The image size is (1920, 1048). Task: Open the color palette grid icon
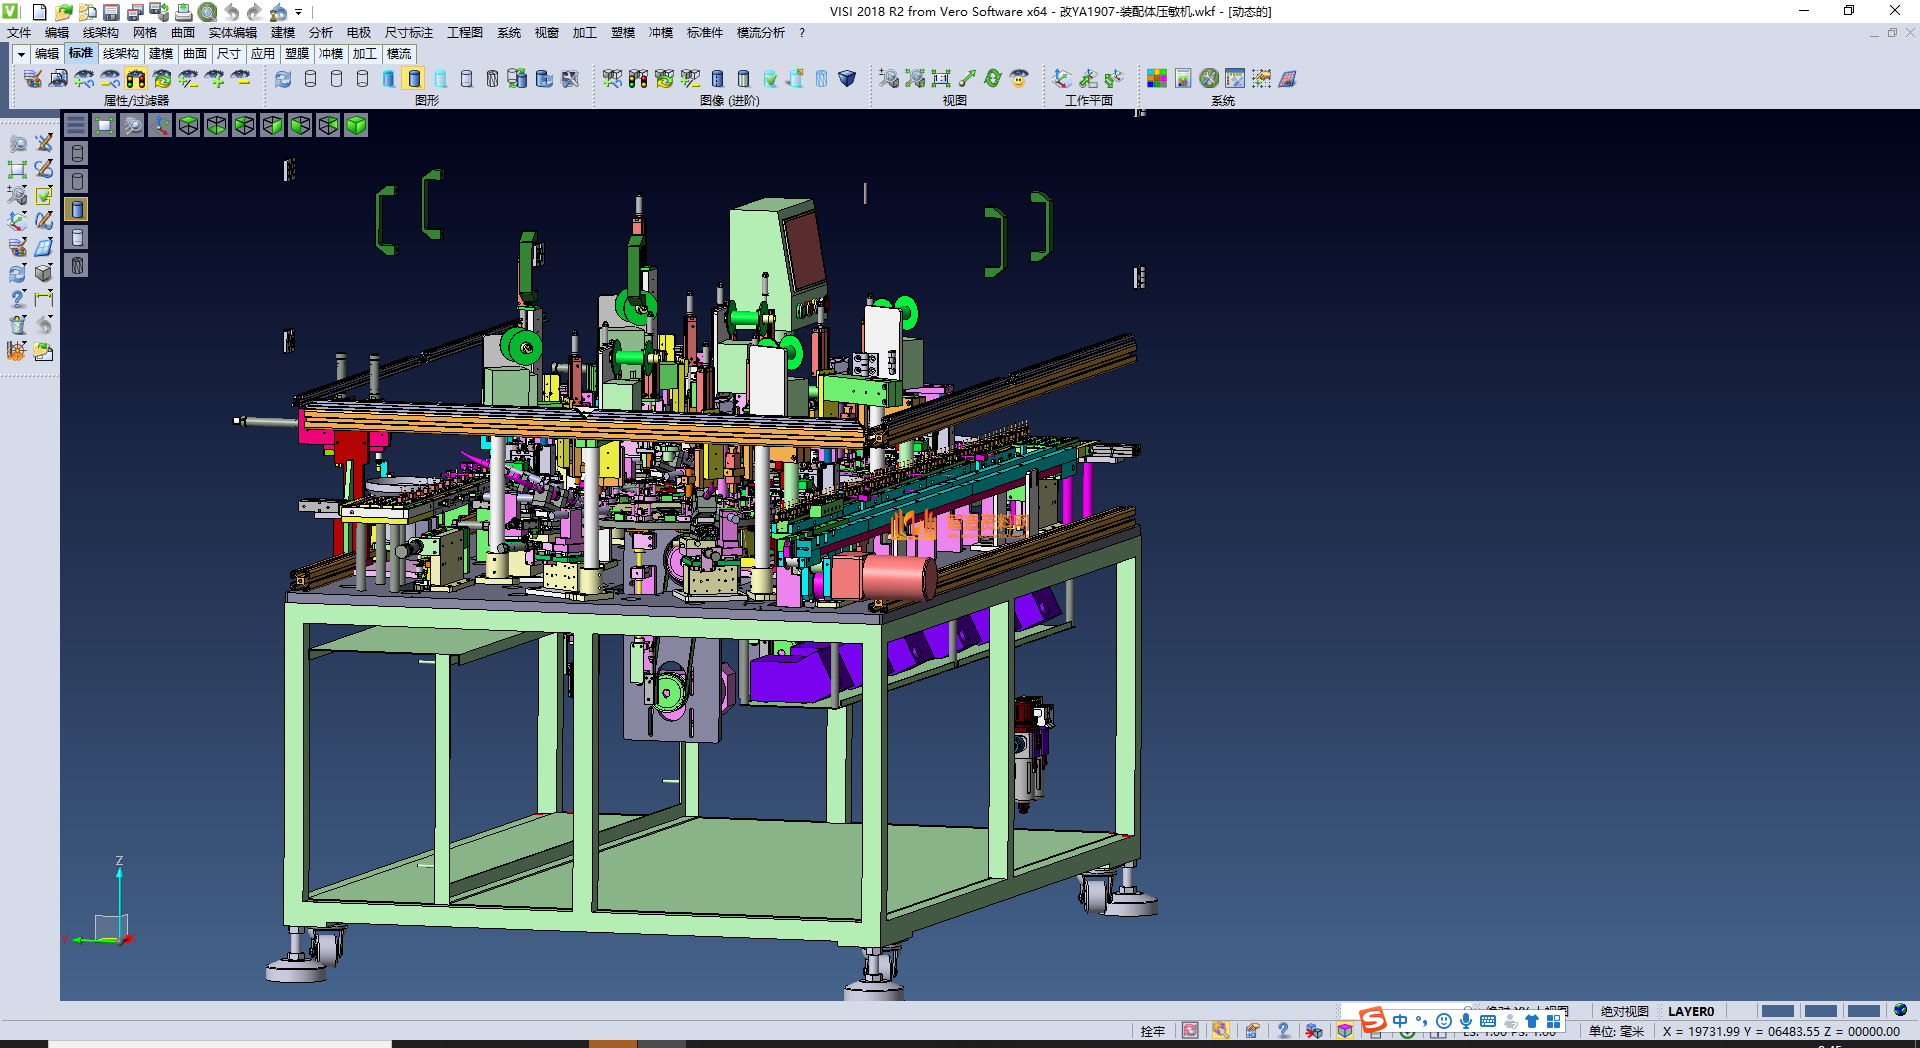click(x=1156, y=79)
